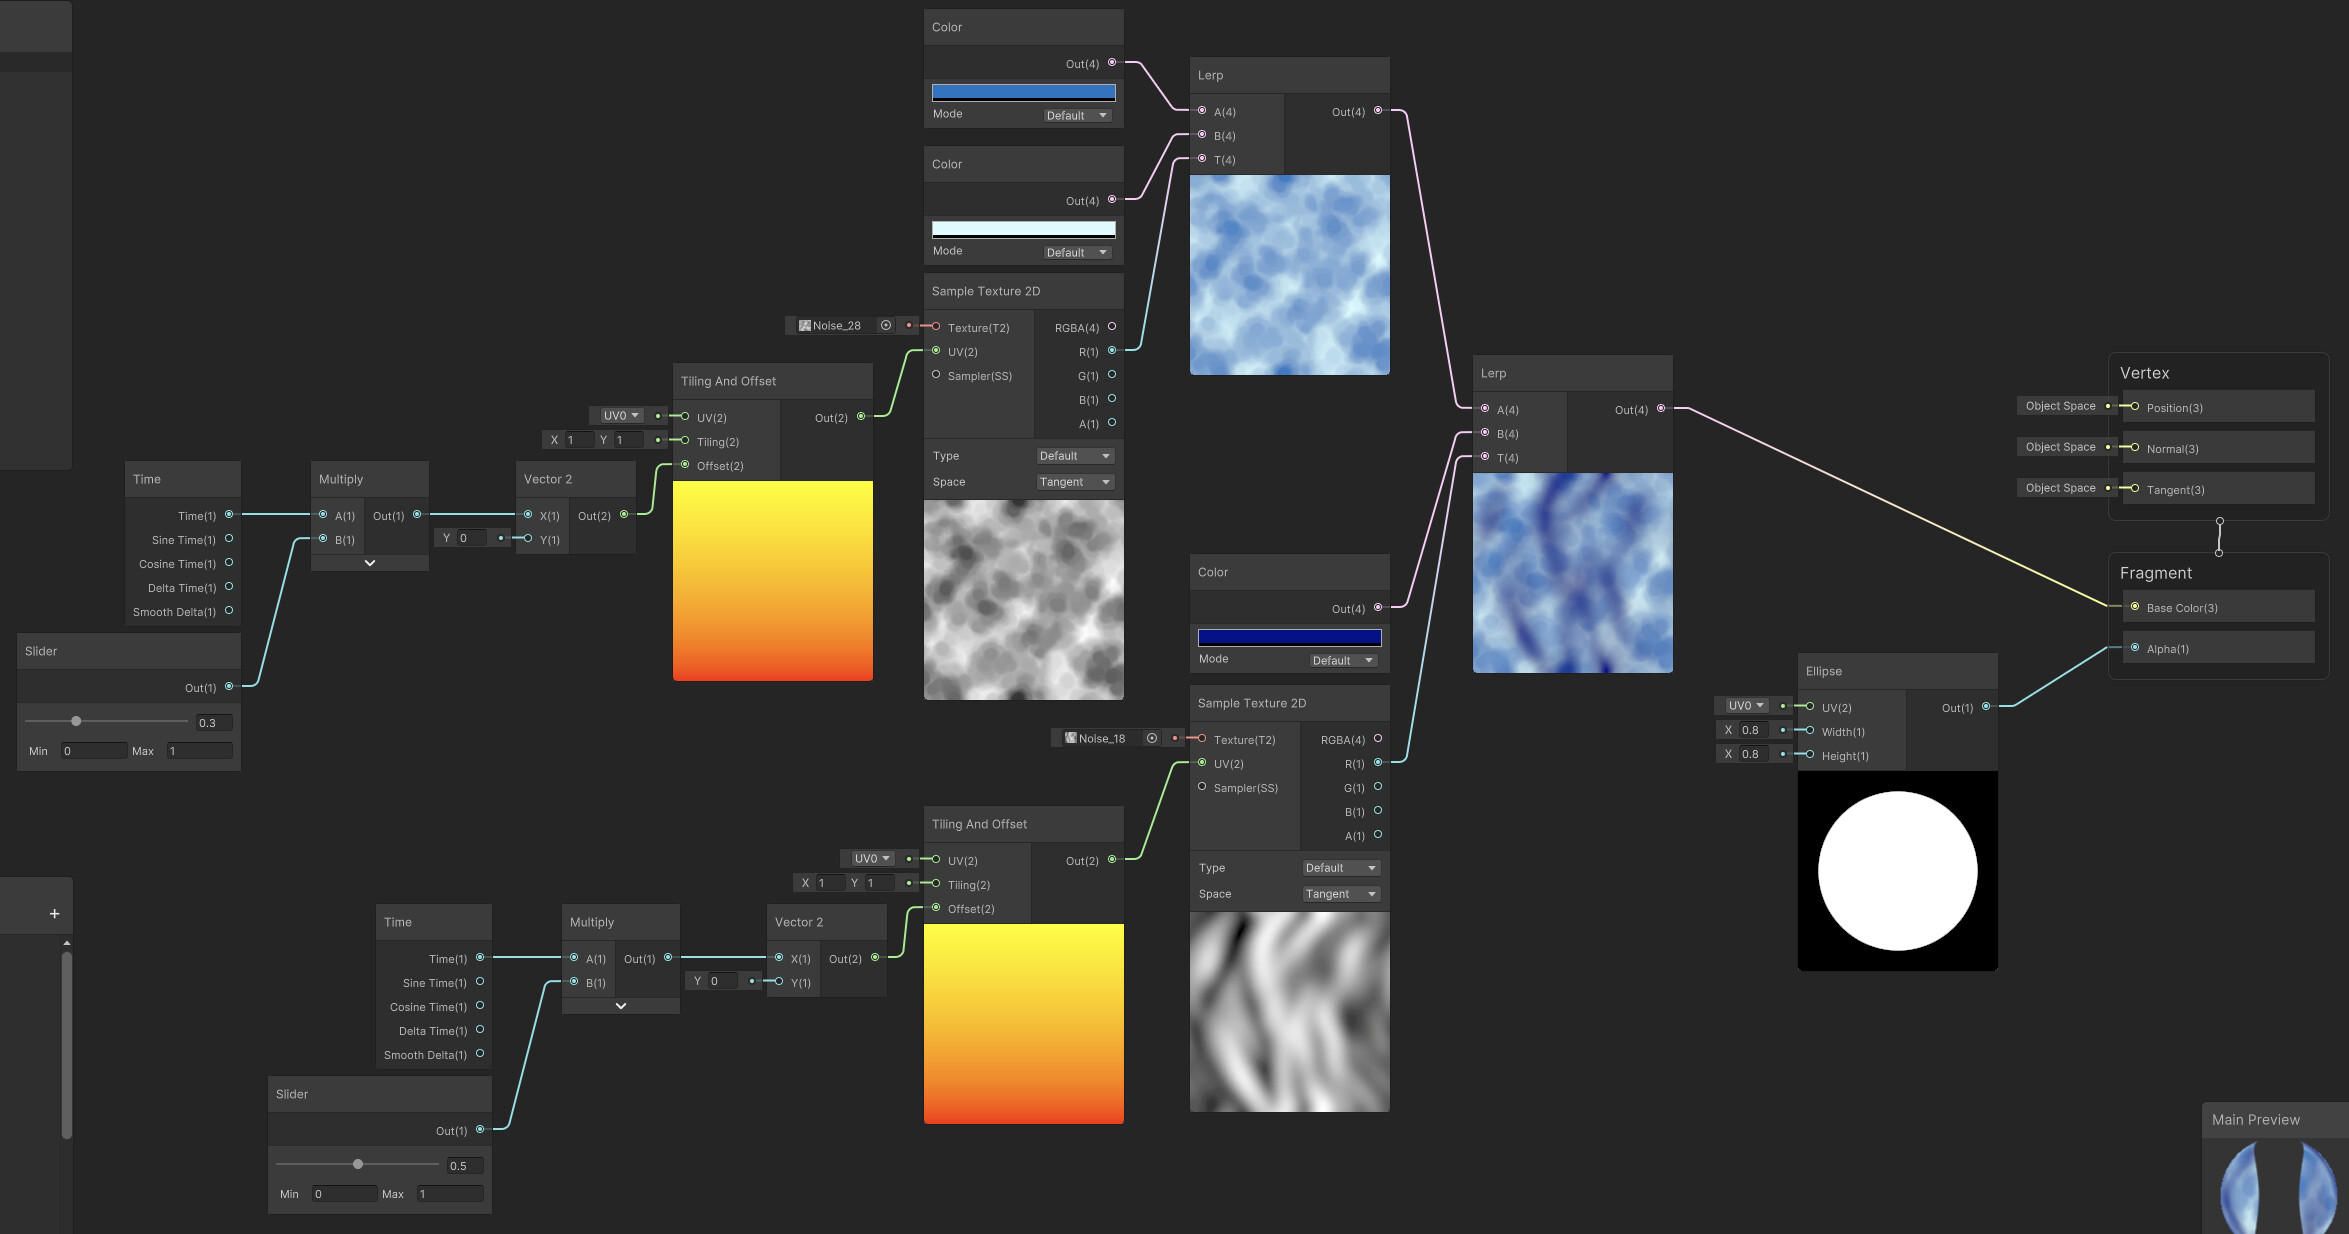Viewport: 2349px width, 1234px height.
Task: Click the Smooth Delta(1) output port on Time node
Action: (x=229, y=611)
